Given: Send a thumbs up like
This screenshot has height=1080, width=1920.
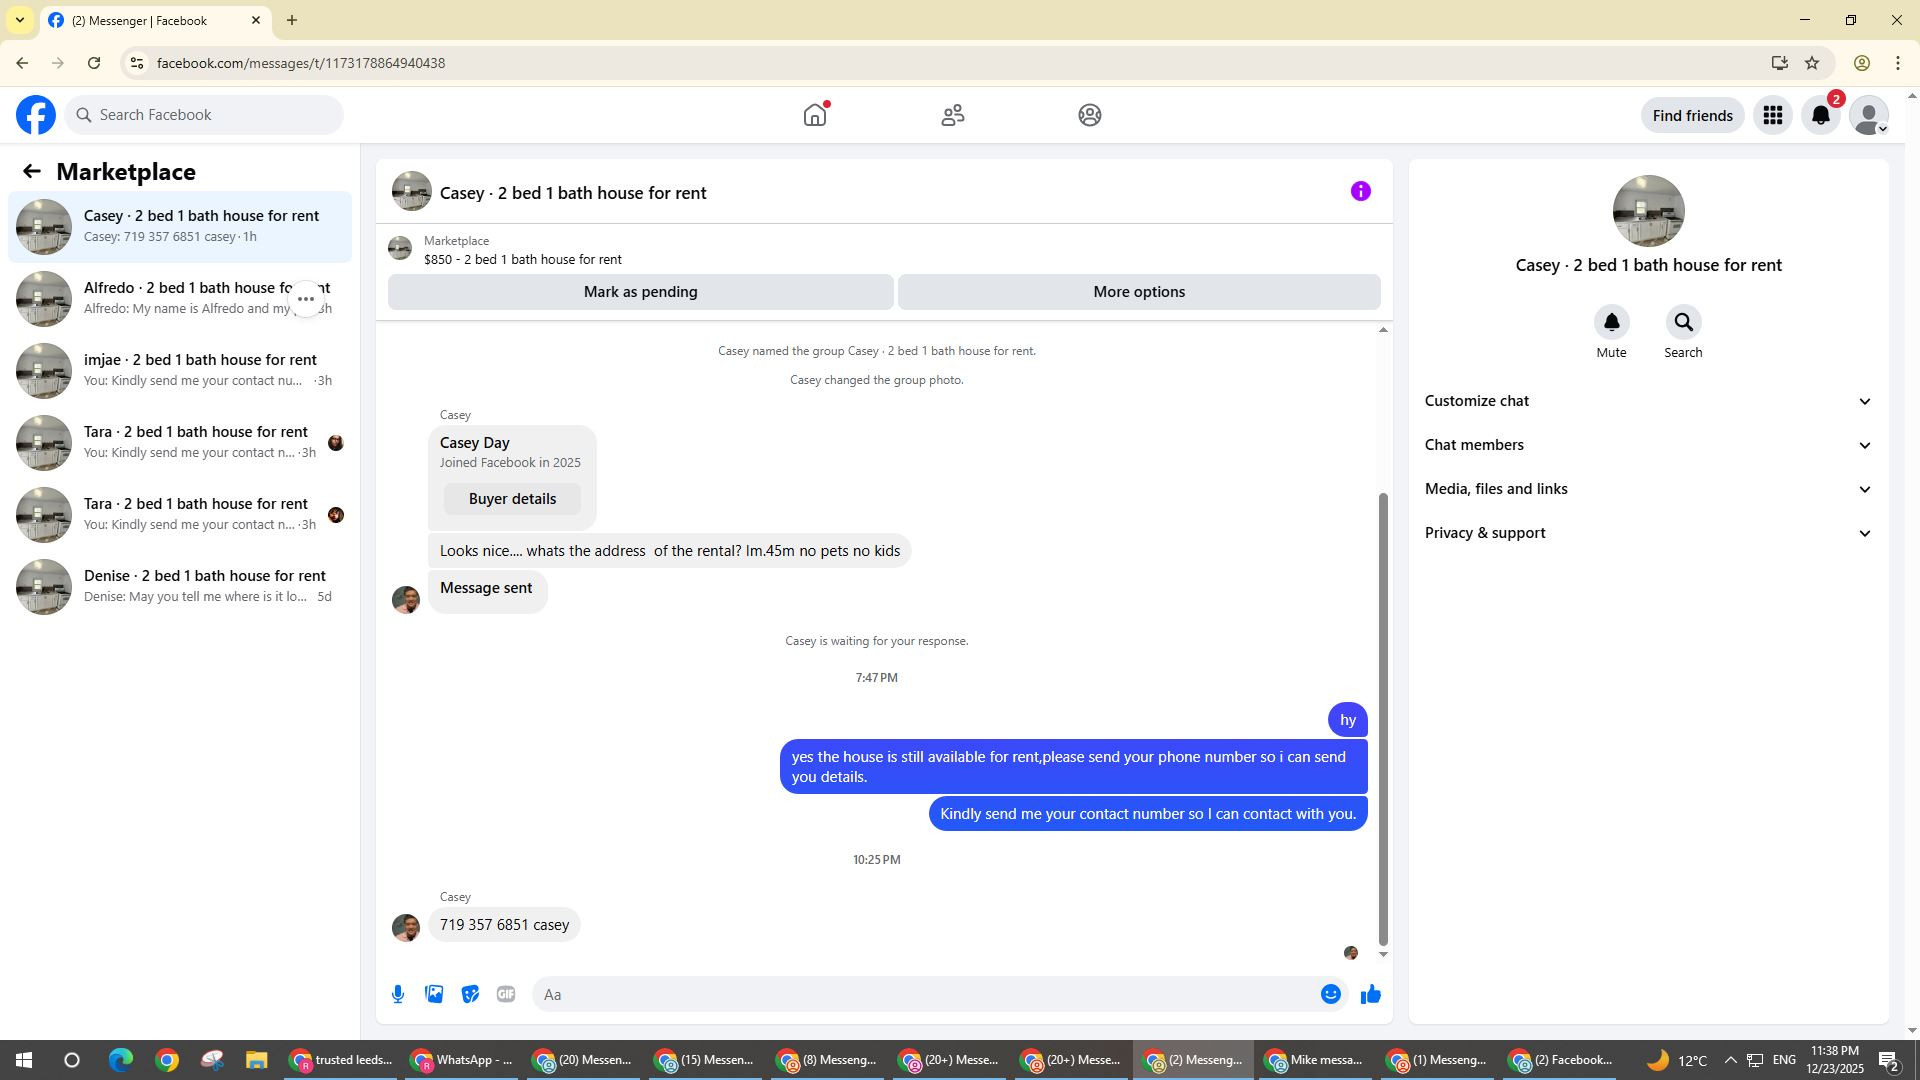Looking at the screenshot, I should tap(1370, 994).
